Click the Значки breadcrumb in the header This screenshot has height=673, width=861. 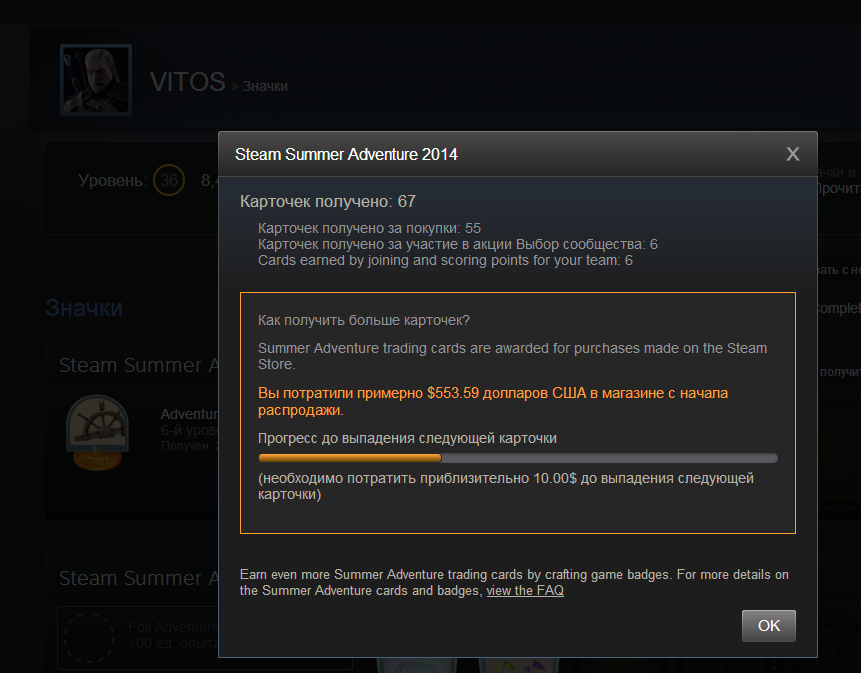click(265, 86)
